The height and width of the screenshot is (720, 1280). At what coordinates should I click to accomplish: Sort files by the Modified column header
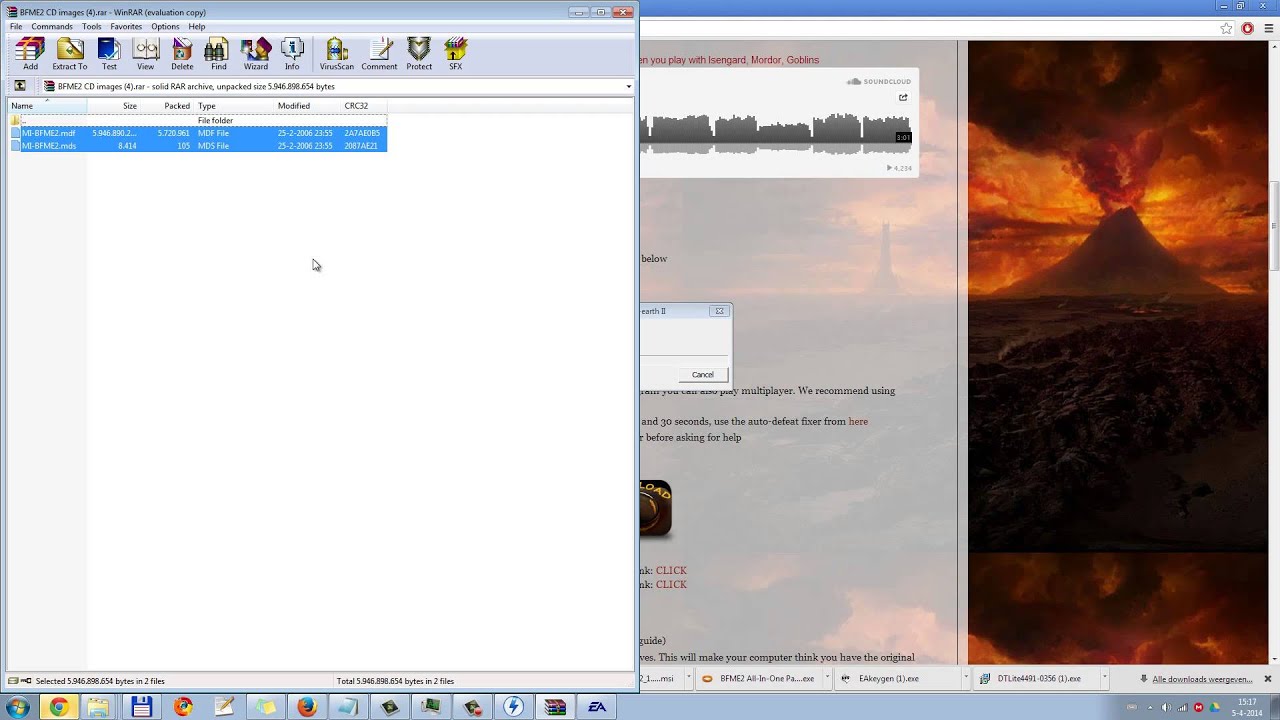307,105
